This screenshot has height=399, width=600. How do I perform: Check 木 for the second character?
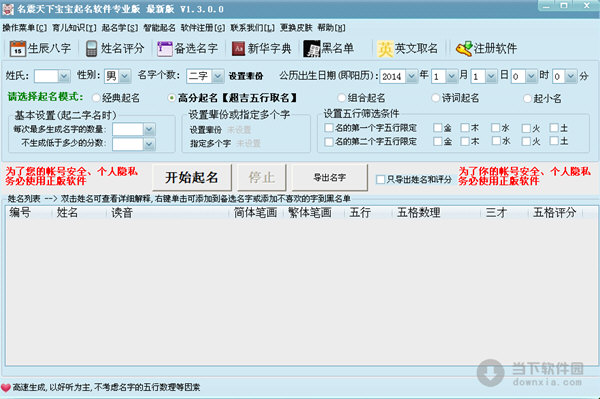click(465, 141)
